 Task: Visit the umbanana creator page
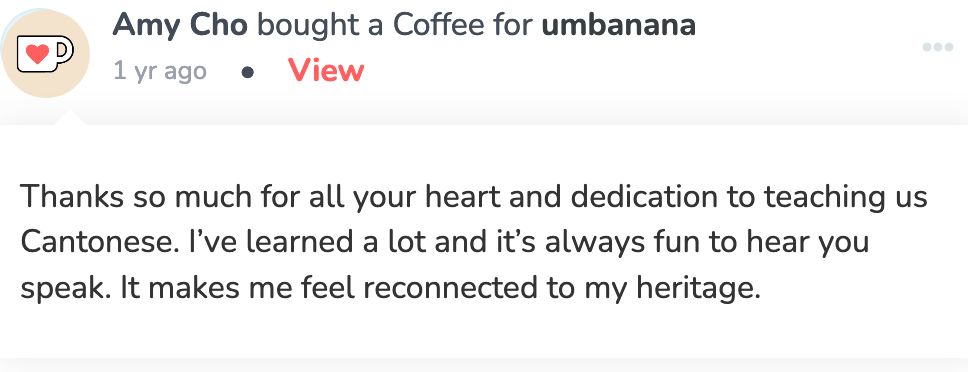[619, 25]
